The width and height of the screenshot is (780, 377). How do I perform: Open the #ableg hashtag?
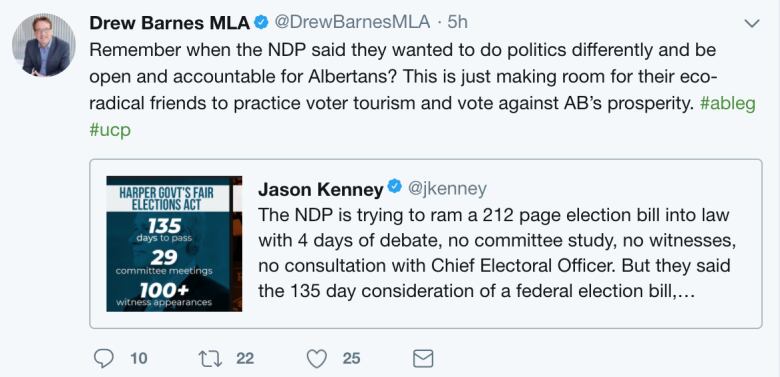[727, 104]
